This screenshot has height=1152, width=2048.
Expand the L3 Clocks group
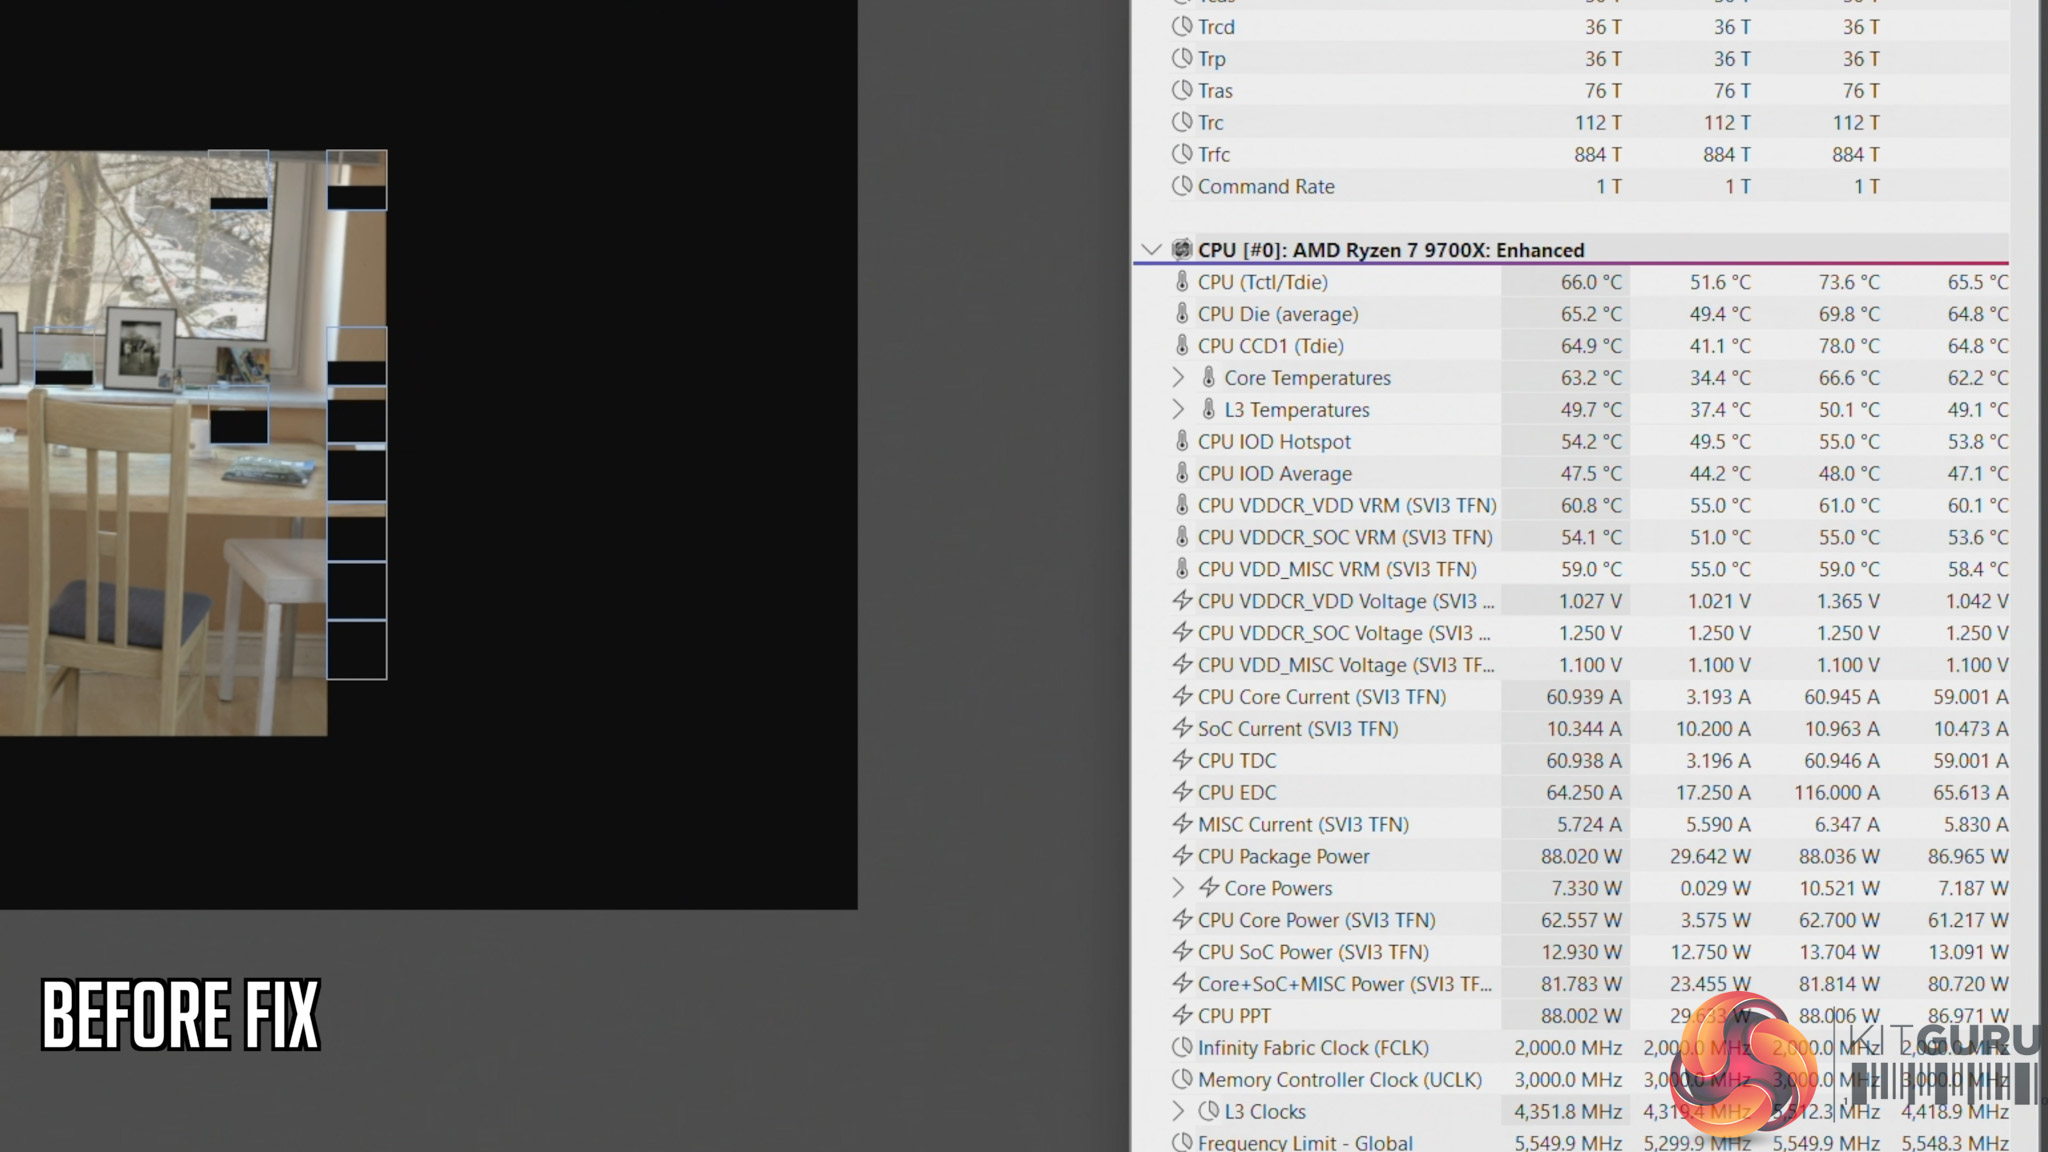coord(1178,1111)
